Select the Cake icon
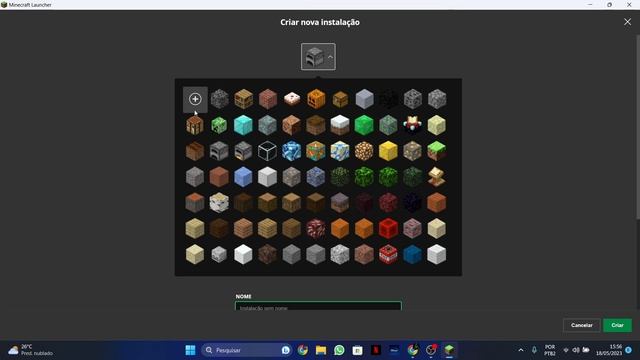Viewport: 640px width, 360px height. (292, 98)
